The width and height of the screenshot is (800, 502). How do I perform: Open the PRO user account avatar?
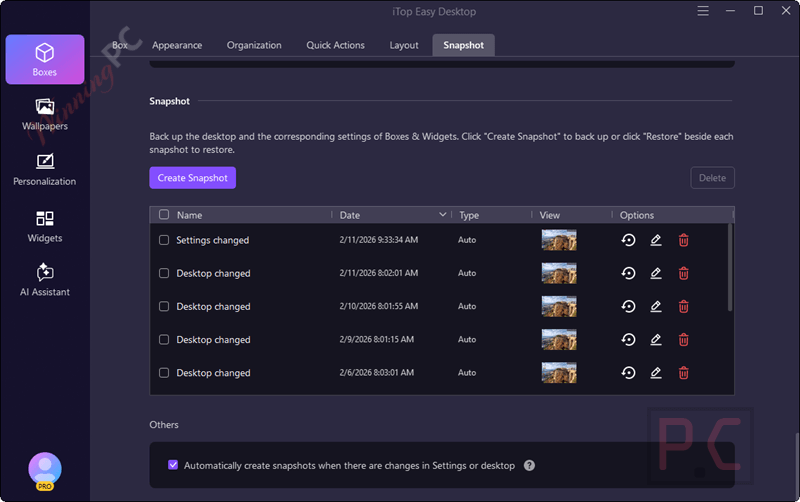(45, 470)
